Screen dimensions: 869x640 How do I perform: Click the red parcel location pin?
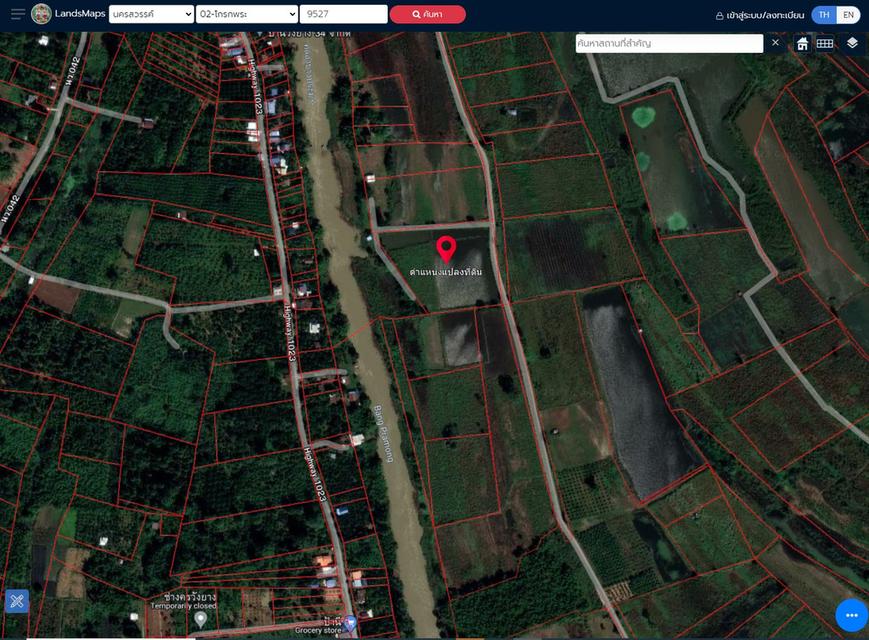pos(446,249)
